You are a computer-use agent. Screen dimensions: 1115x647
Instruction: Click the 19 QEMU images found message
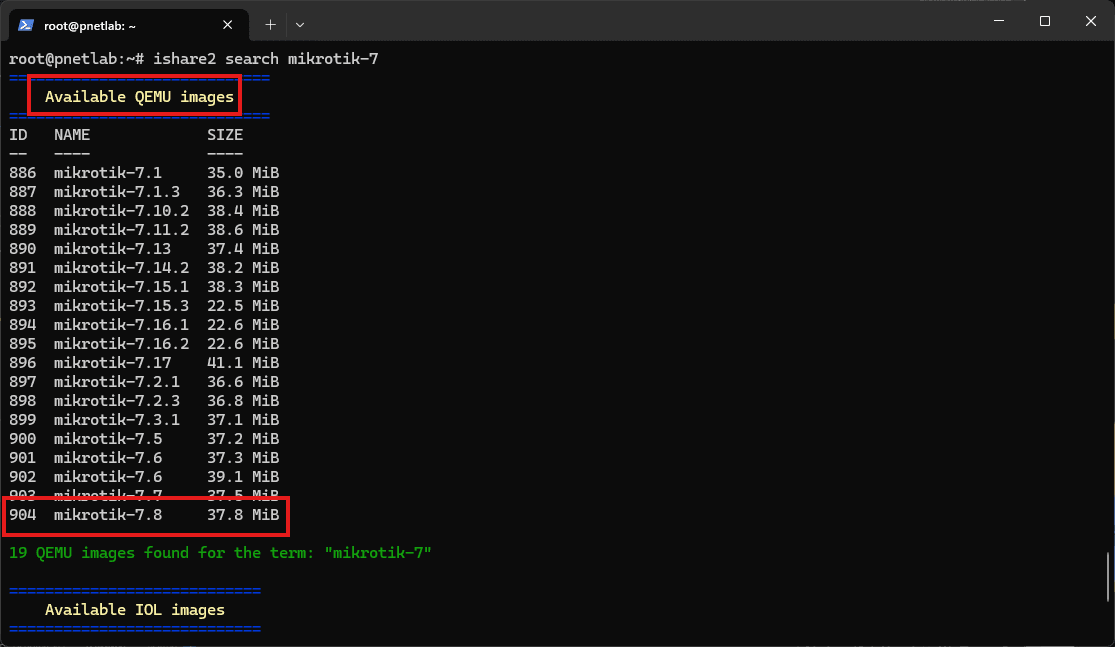click(x=220, y=553)
